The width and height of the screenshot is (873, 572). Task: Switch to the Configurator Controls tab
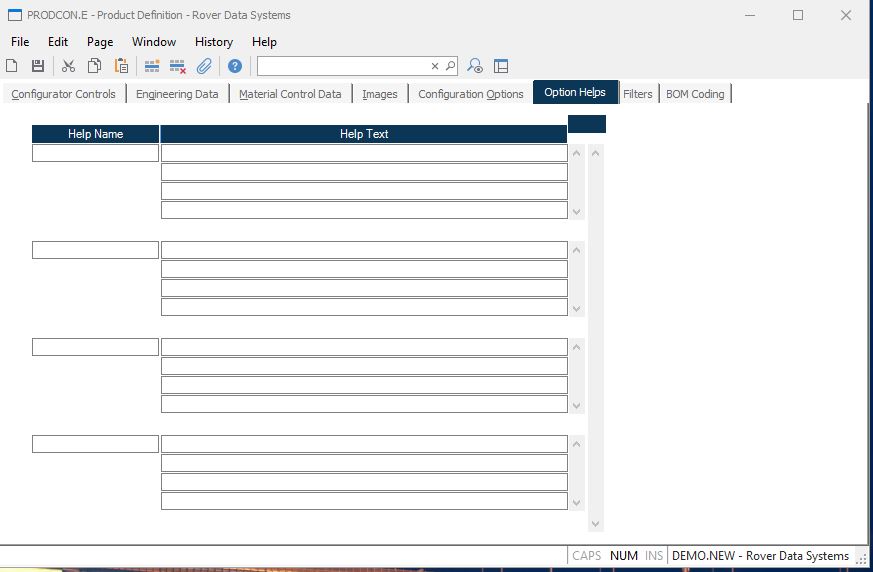63,94
